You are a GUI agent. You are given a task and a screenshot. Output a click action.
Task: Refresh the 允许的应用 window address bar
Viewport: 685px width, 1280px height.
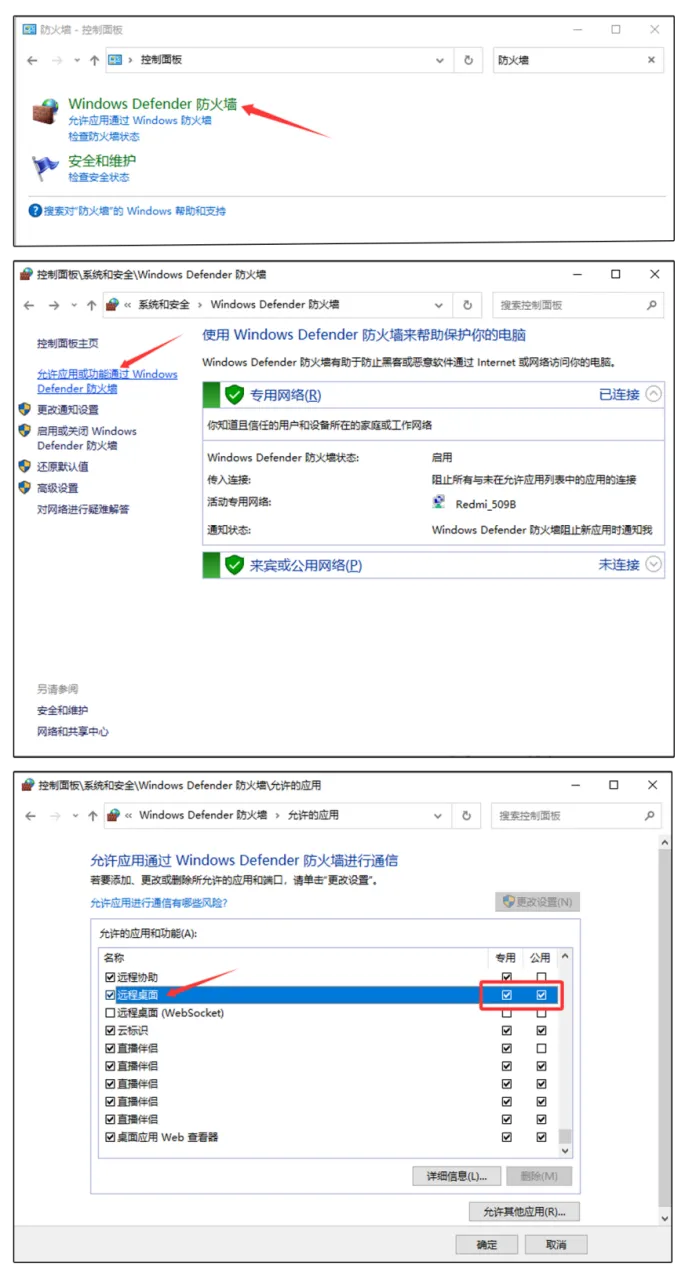click(x=467, y=815)
